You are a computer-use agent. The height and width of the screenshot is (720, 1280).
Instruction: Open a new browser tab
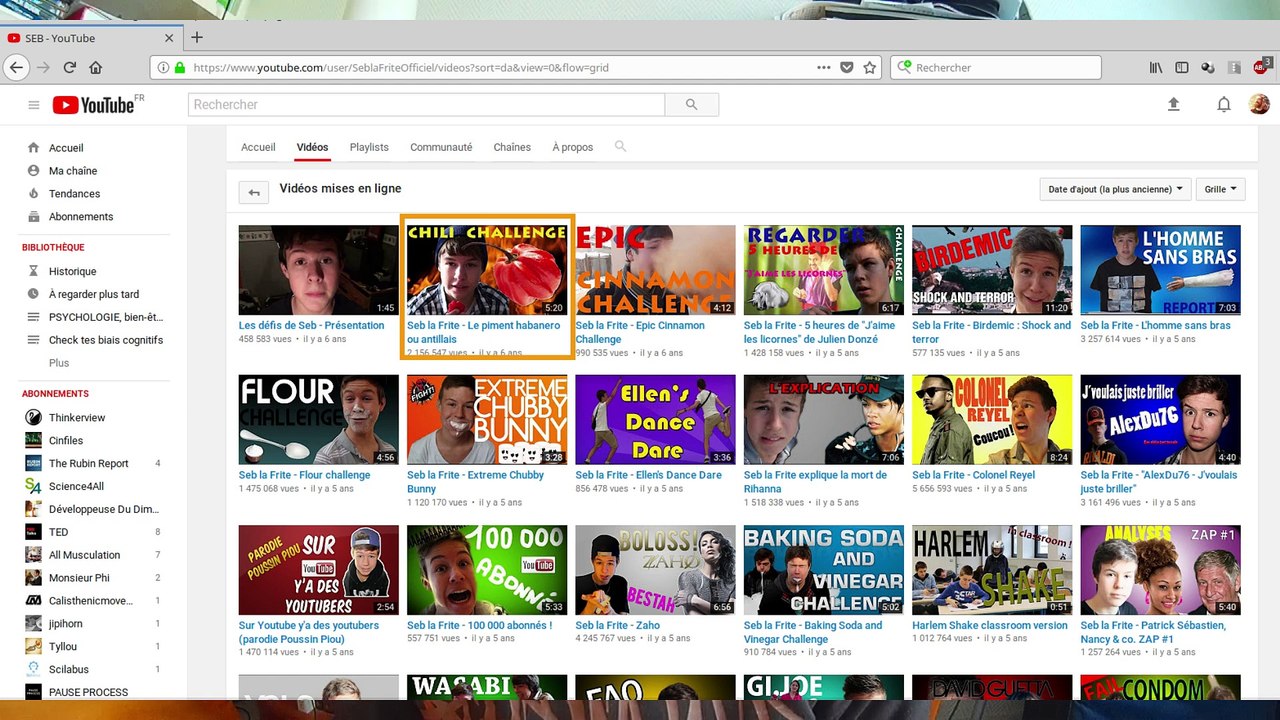point(197,38)
